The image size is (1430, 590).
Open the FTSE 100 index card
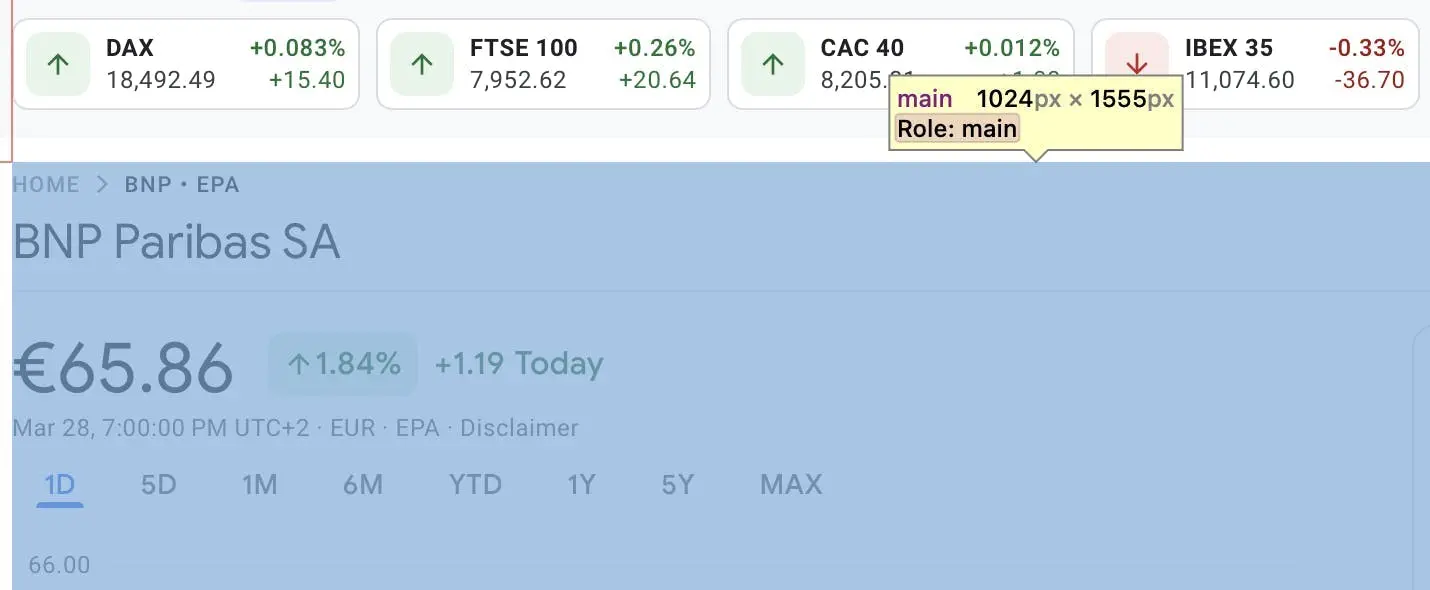(x=545, y=64)
